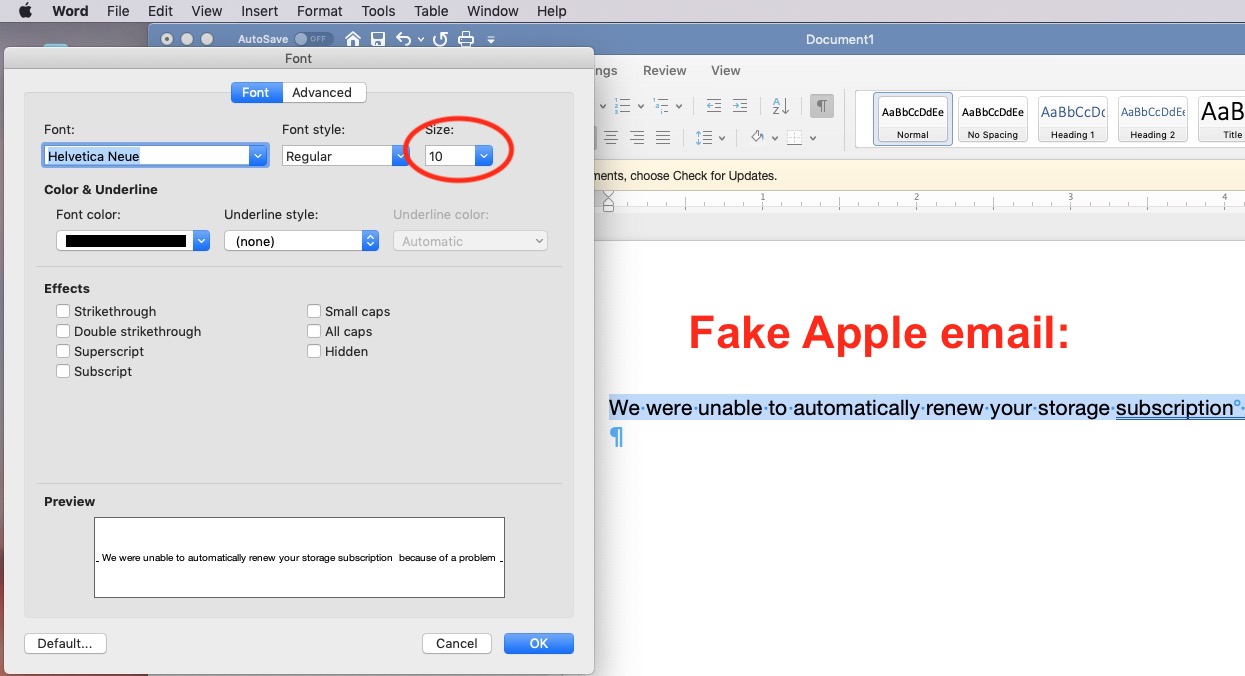Open the Word application menu
Image resolution: width=1245 pixels, height=676 pixels.
pos(70,11)
